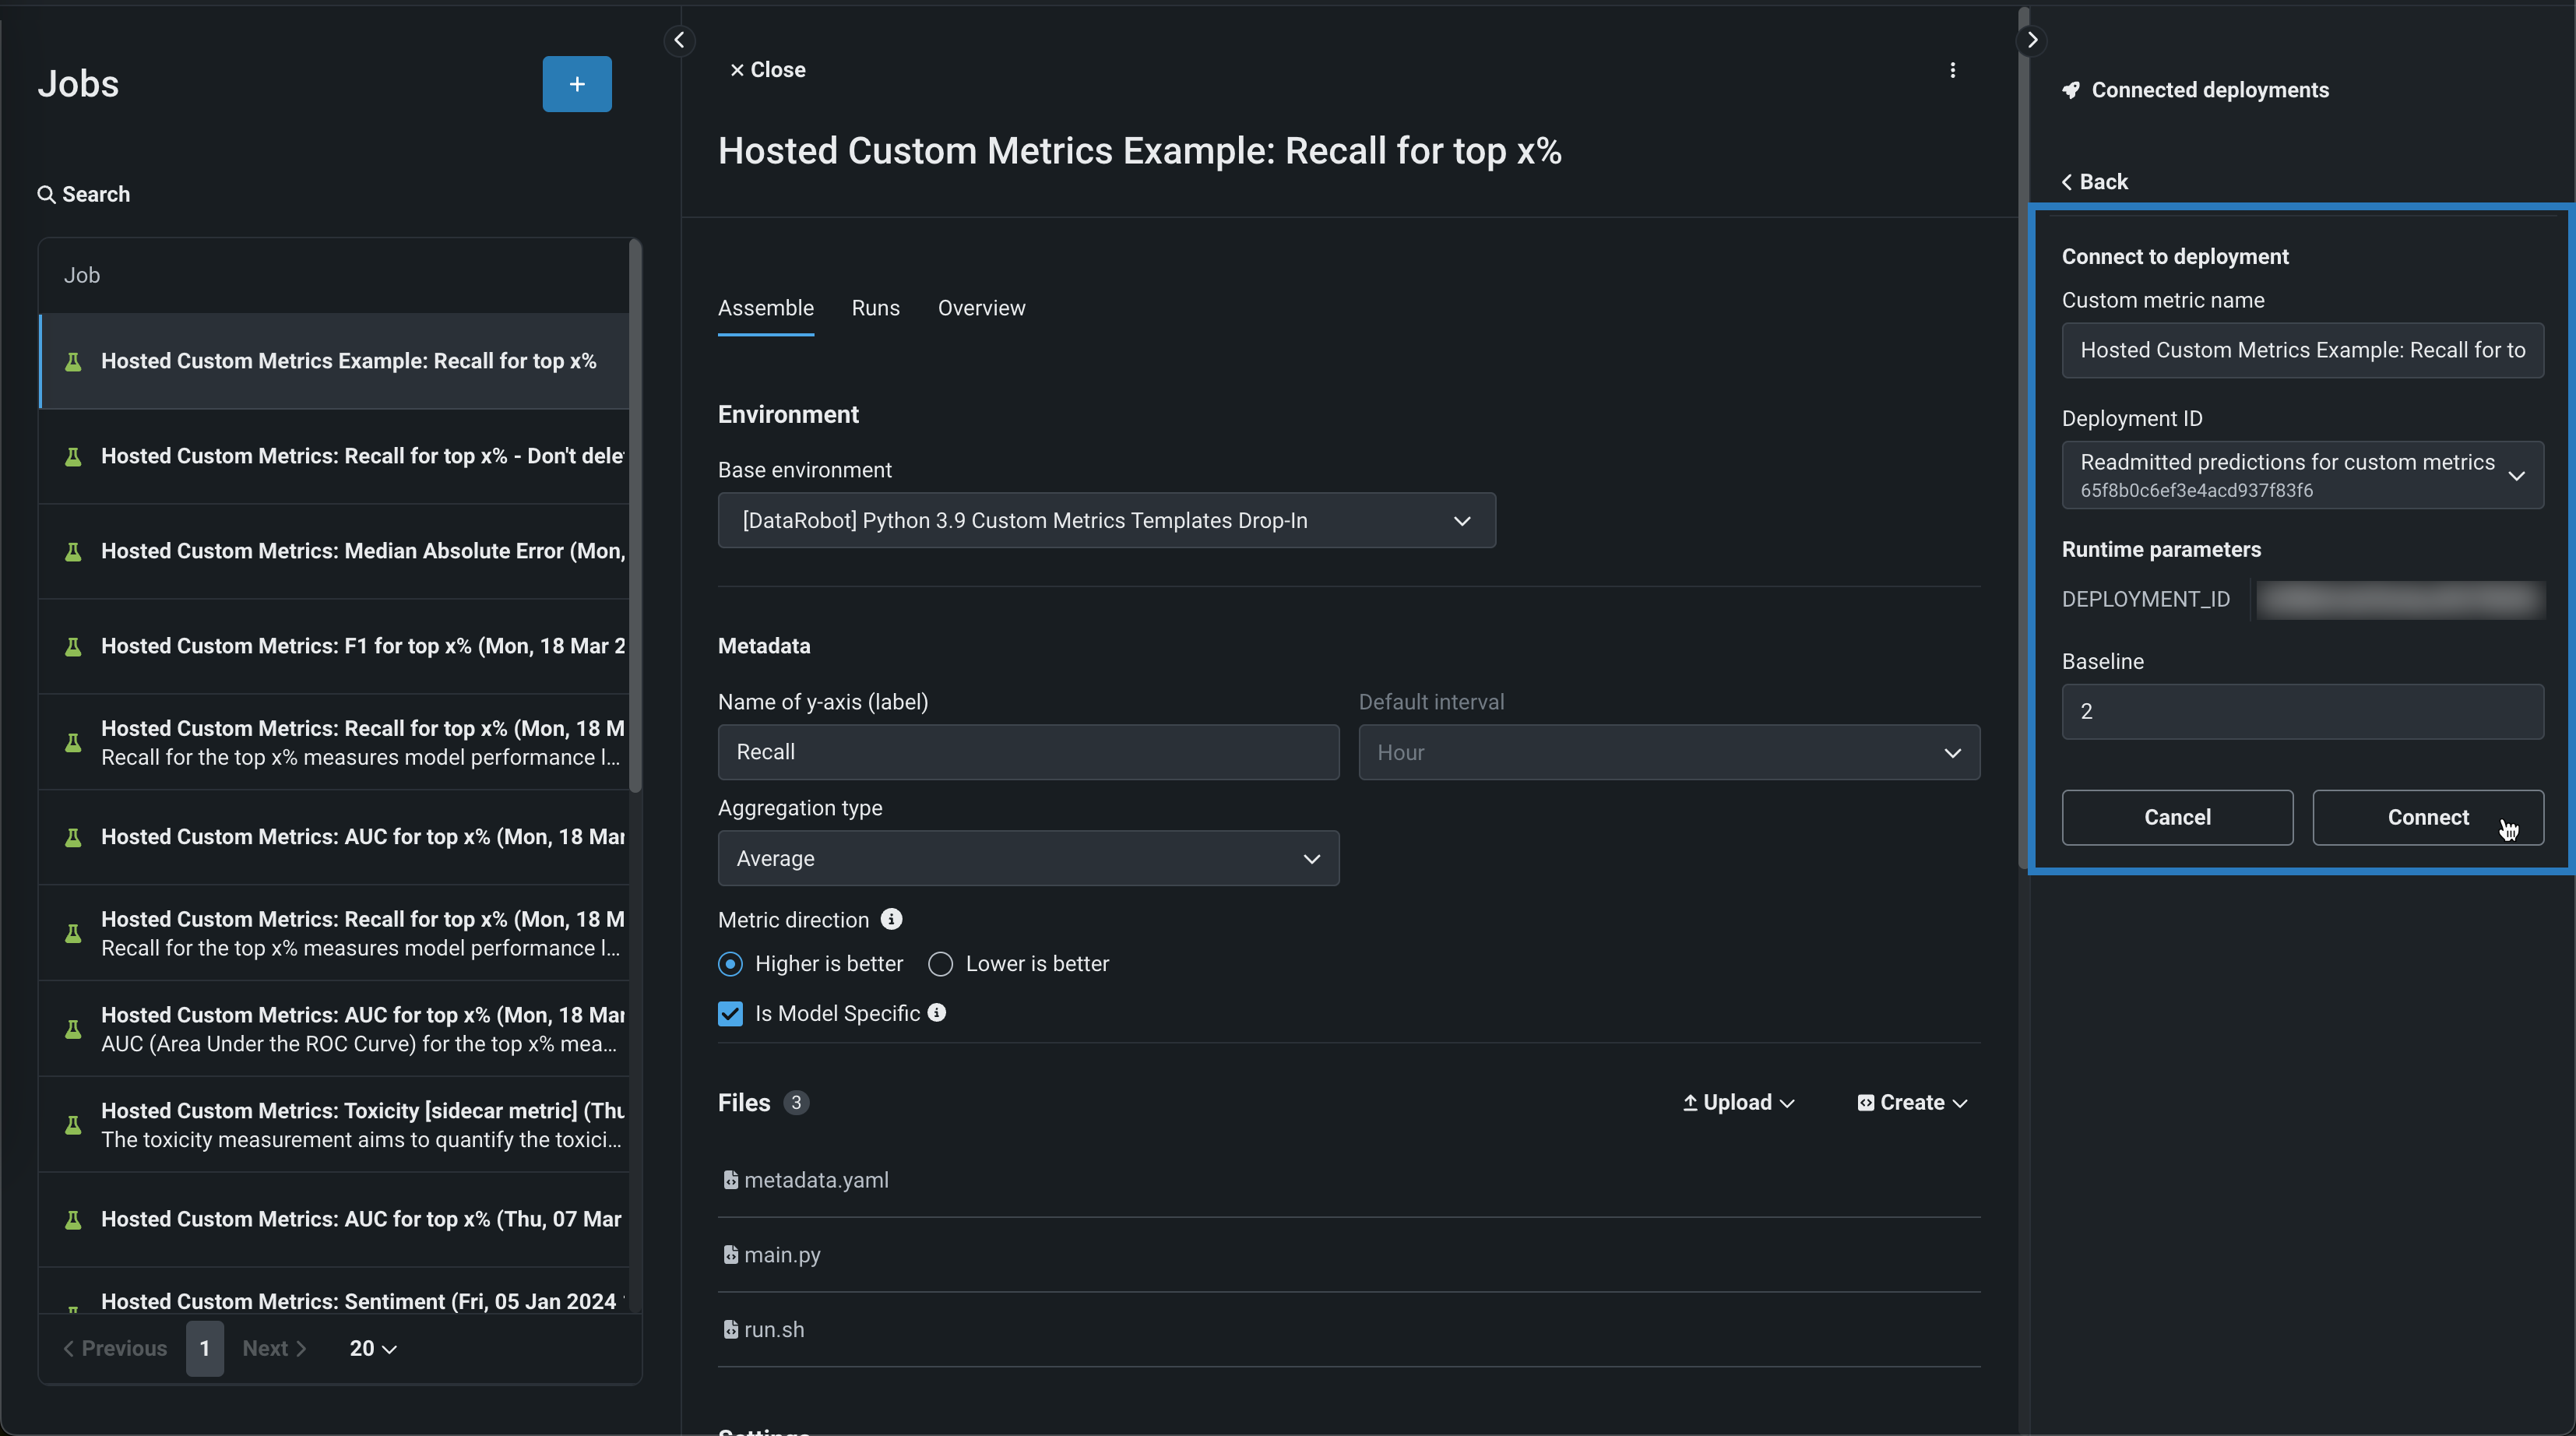The image size is (2576, 1436).
Task: Uncheck Is Model Specific checkbox
Action: 730,1014
